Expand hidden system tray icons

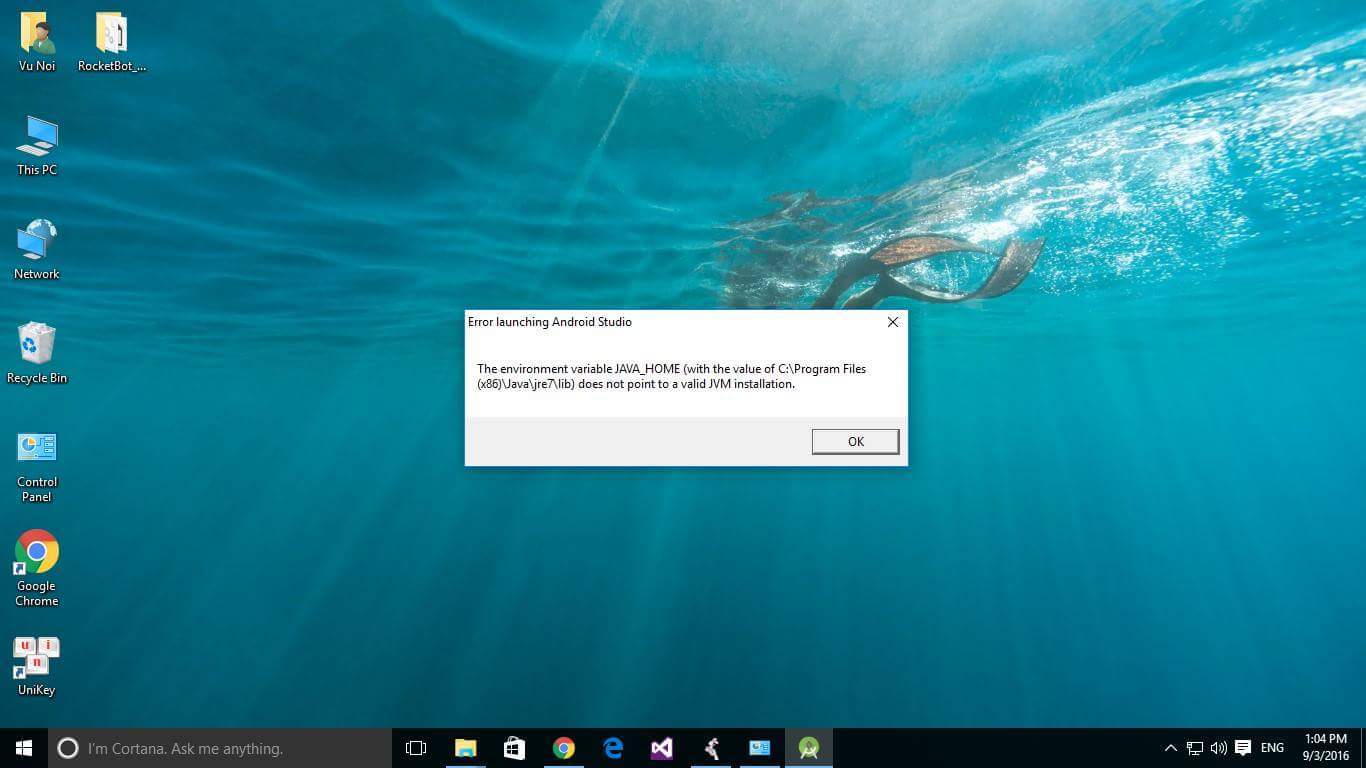(1170, 748)
